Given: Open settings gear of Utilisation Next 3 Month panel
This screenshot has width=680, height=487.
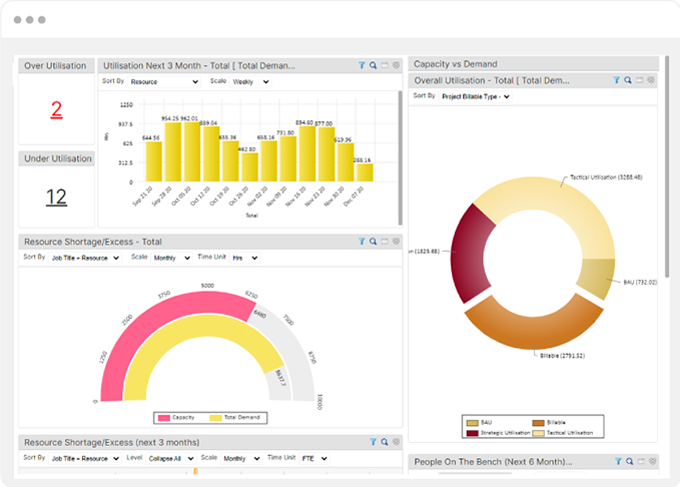Looking at the screenshot, I should click(396, 65).
